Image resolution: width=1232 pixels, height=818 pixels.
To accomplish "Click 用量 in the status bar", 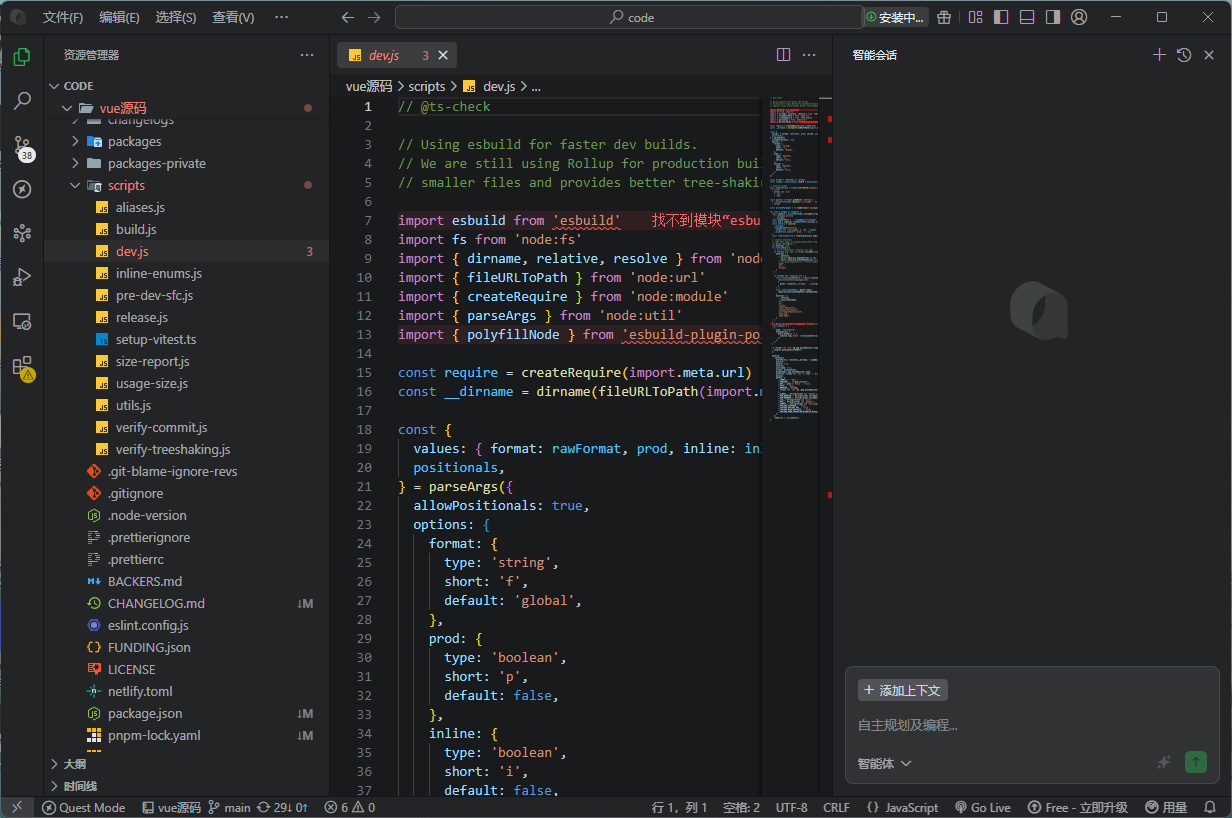I will tap(1167, 807).
